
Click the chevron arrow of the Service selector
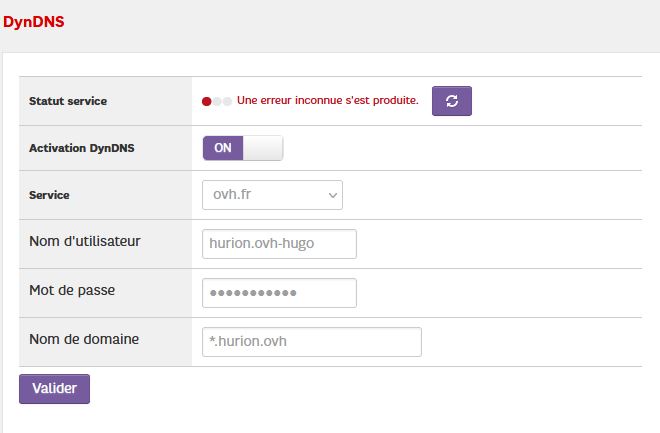click(333, 195)
